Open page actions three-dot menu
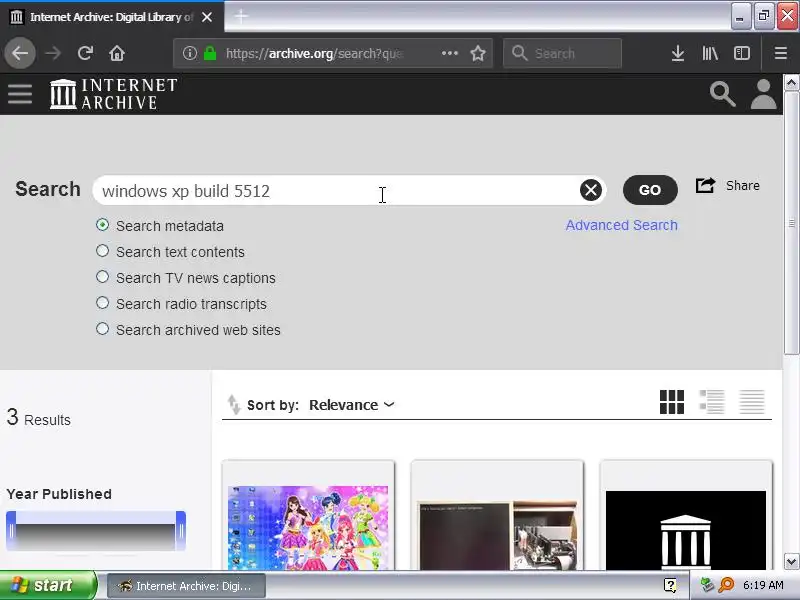The width and height of the screenshot is (800, 600). pyautogui.click(x=449, y=53)
